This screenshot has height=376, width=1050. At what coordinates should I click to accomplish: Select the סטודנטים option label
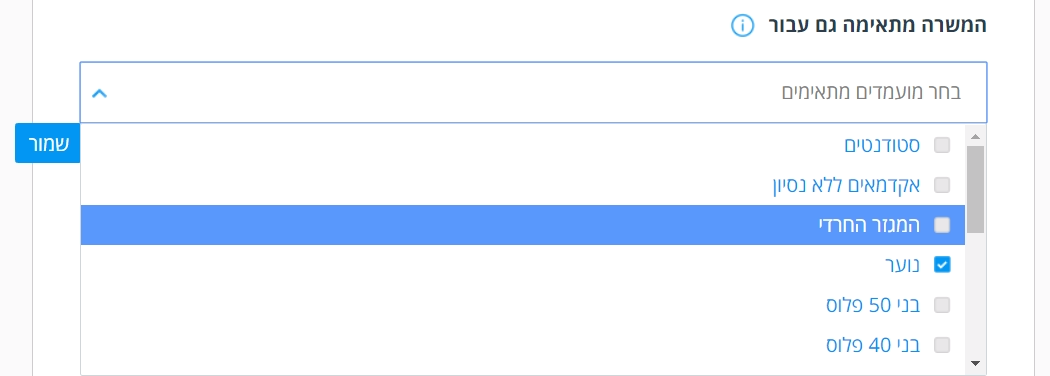click(881, 145)
